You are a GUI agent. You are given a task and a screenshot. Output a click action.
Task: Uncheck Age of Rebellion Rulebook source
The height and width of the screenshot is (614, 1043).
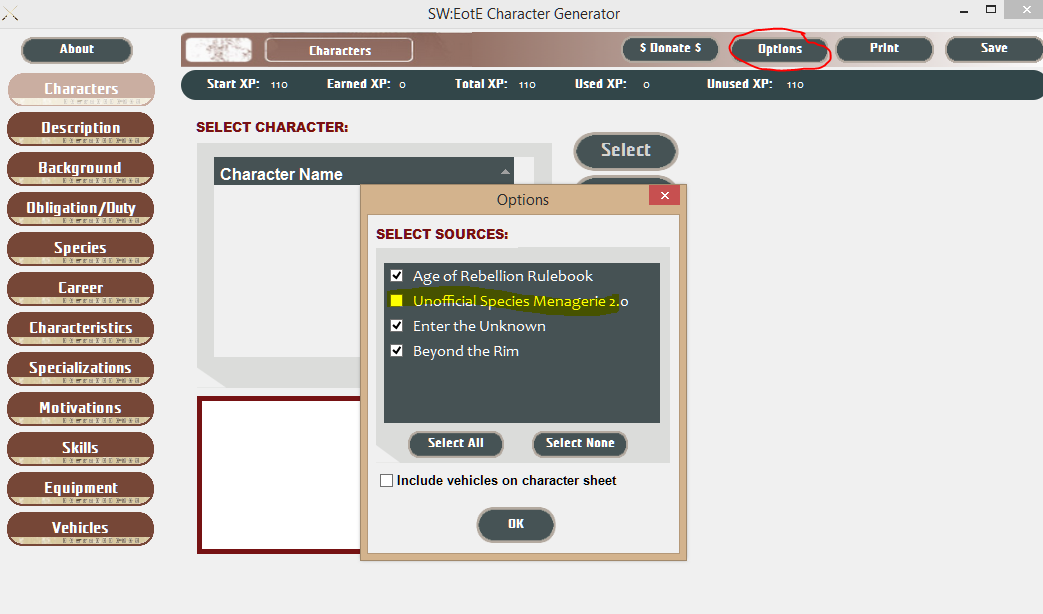396,275
